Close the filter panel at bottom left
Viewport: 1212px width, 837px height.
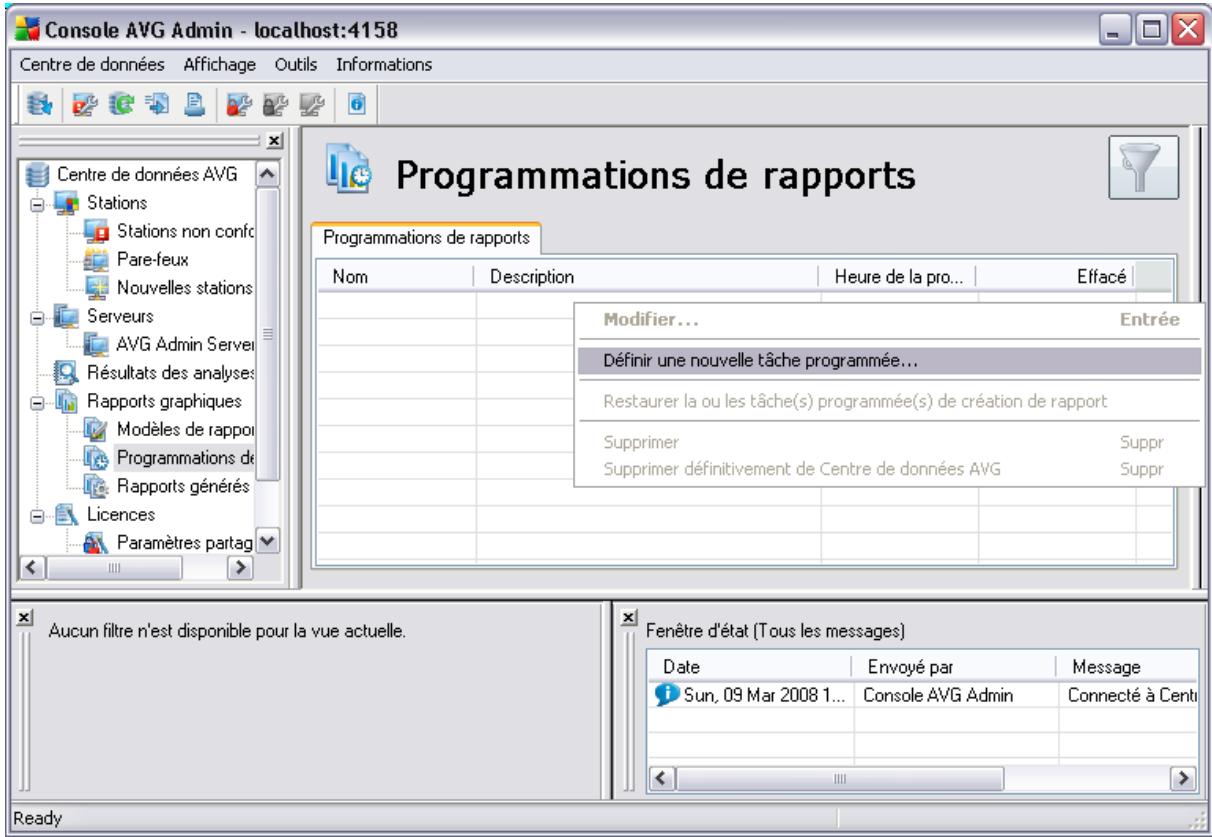(x=23, y=619)
